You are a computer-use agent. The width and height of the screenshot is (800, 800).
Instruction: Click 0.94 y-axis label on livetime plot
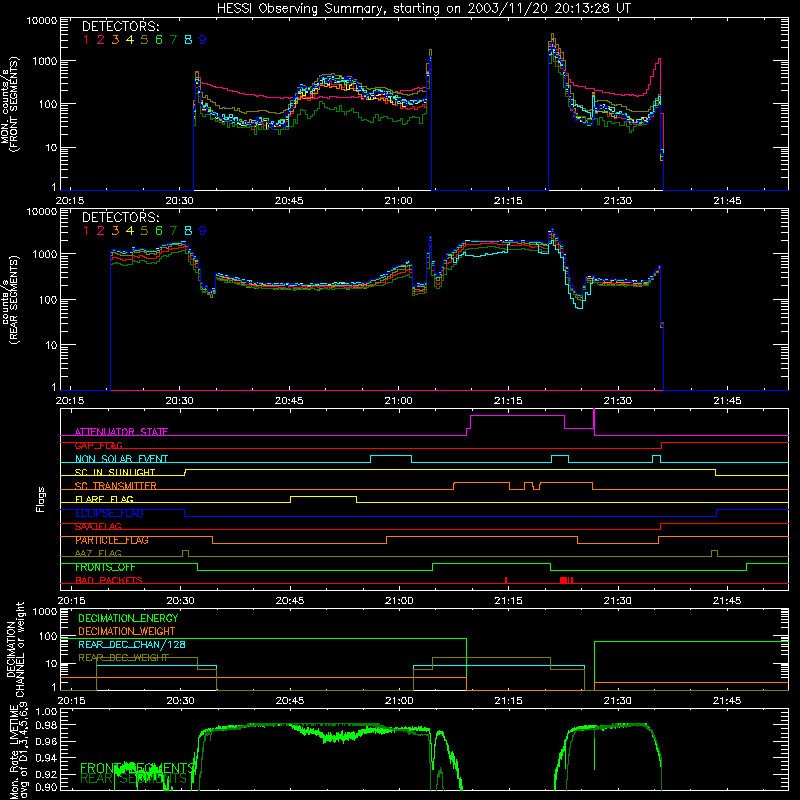(x=46, y=758)
